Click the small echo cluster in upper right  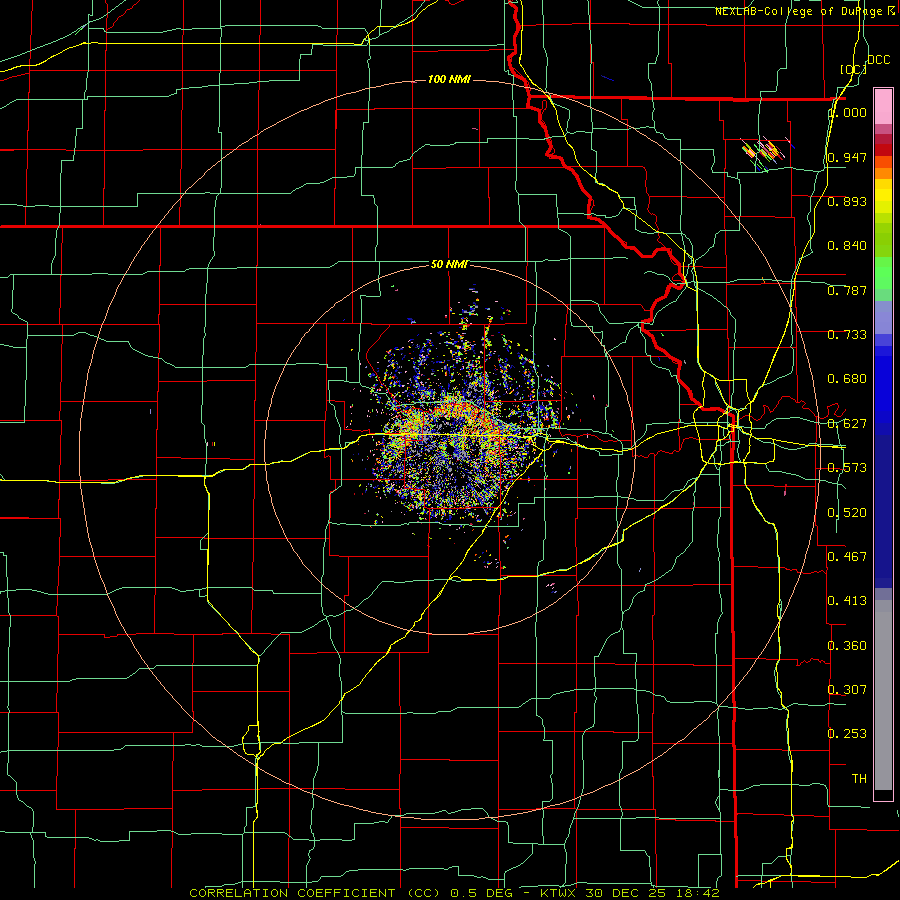click(765, 152)
